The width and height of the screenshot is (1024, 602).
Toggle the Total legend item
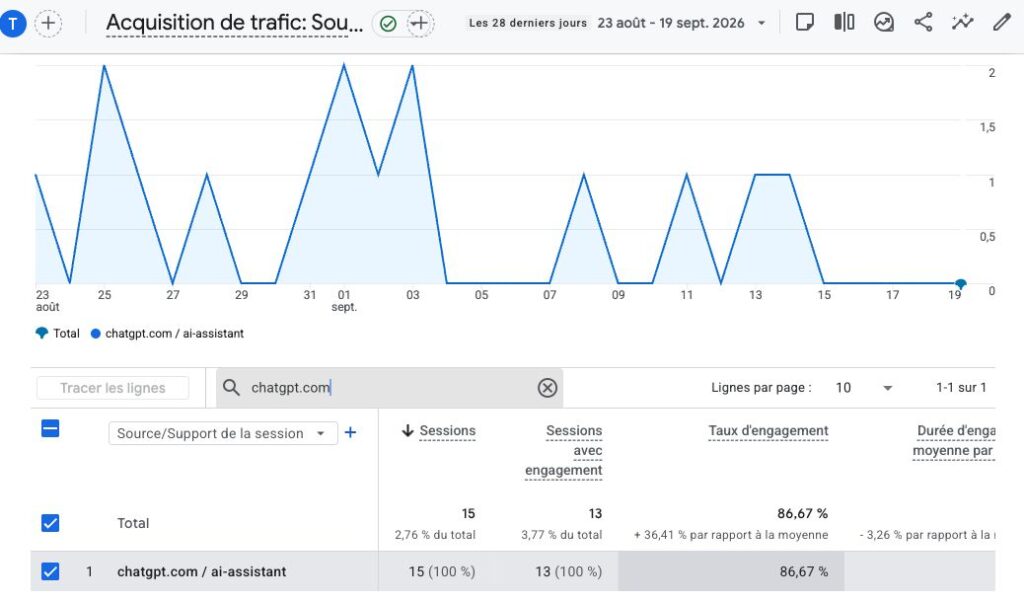(57, 334)
